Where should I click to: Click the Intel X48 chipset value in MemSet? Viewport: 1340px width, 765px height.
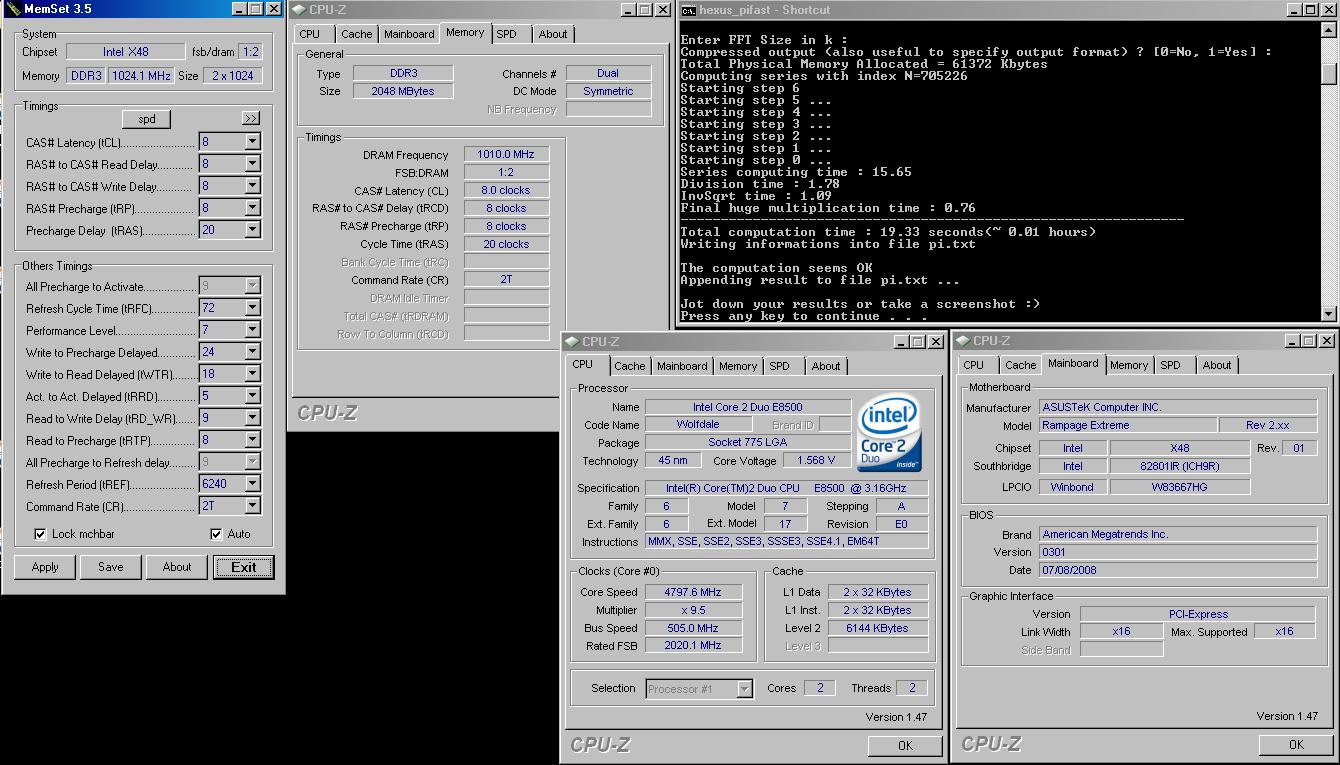pyautogui.click(x=127, y=52)
